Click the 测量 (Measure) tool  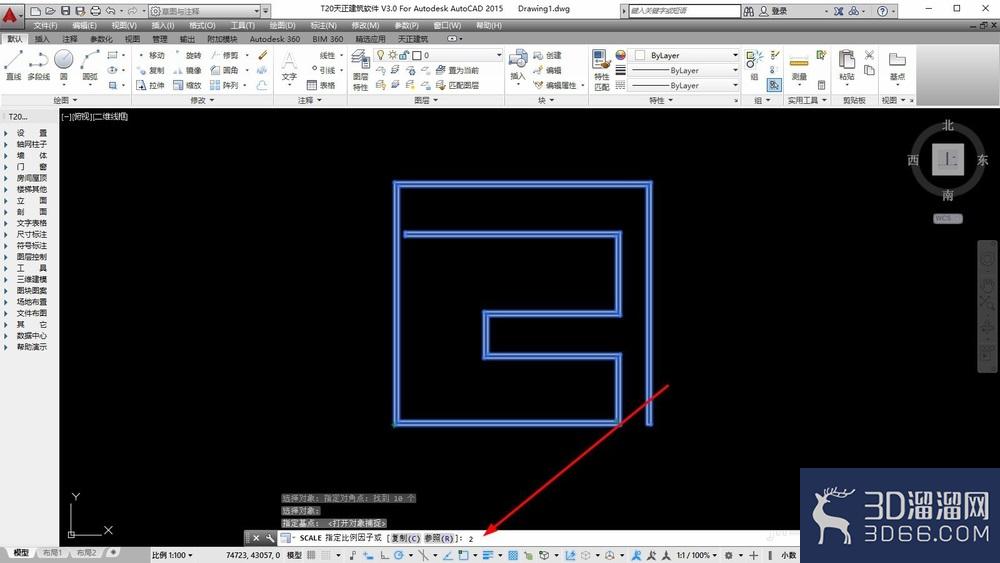(x=799, y=66)
